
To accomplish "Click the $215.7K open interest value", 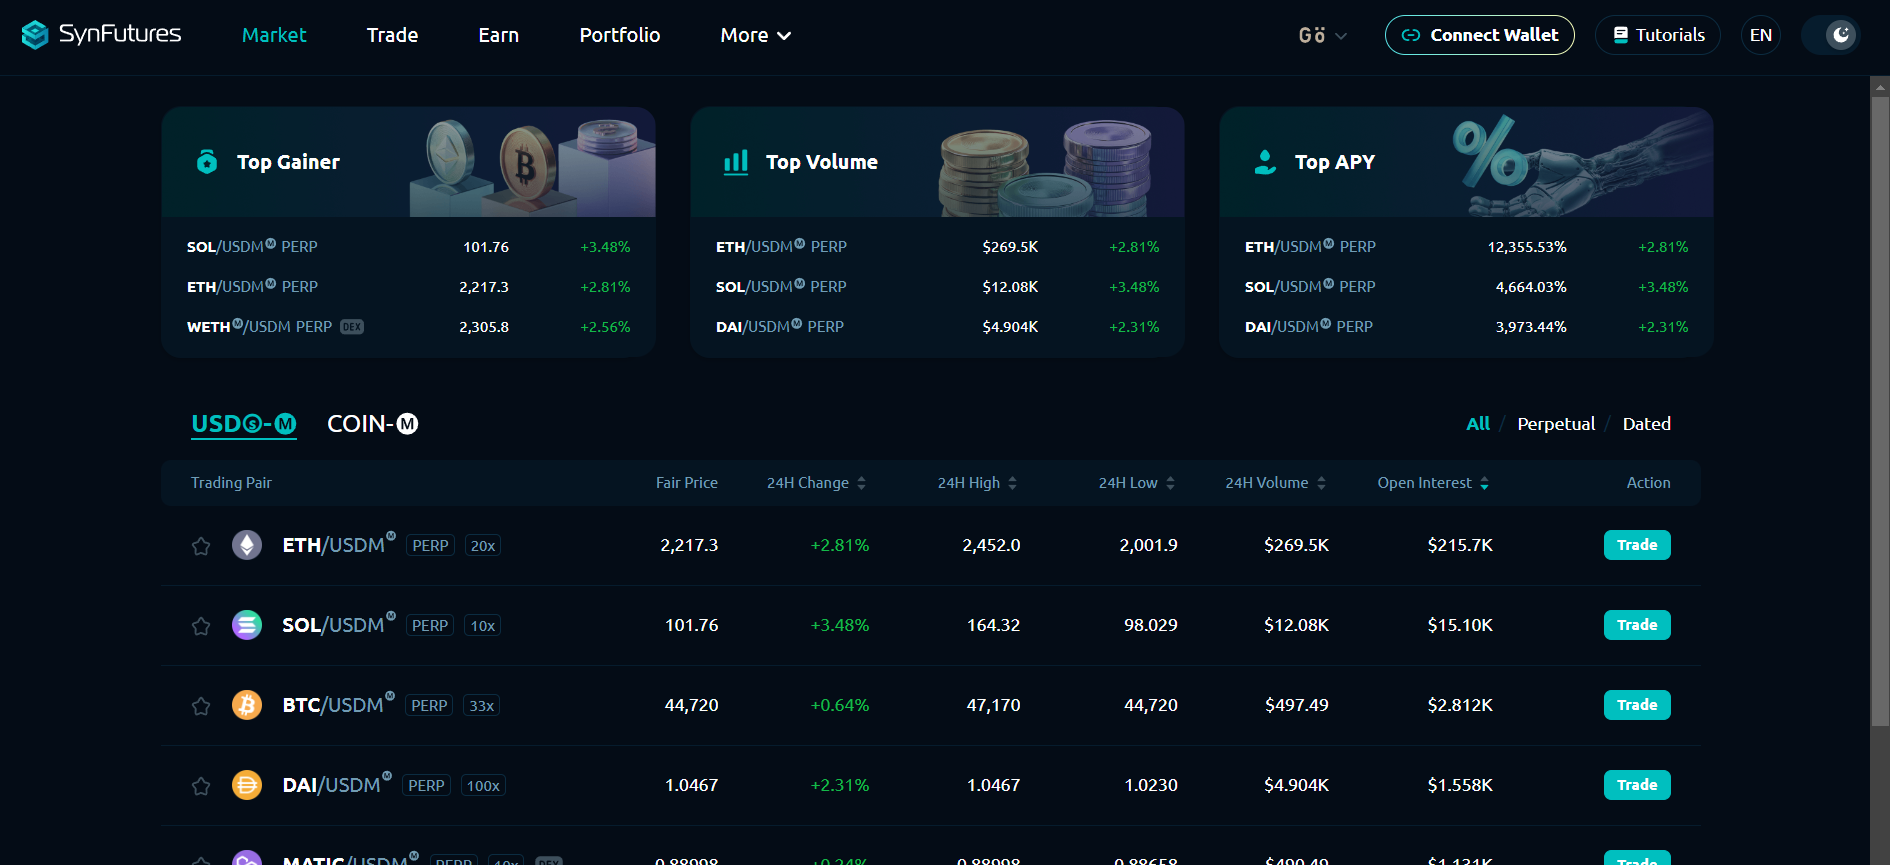I will pos(1460,545).
